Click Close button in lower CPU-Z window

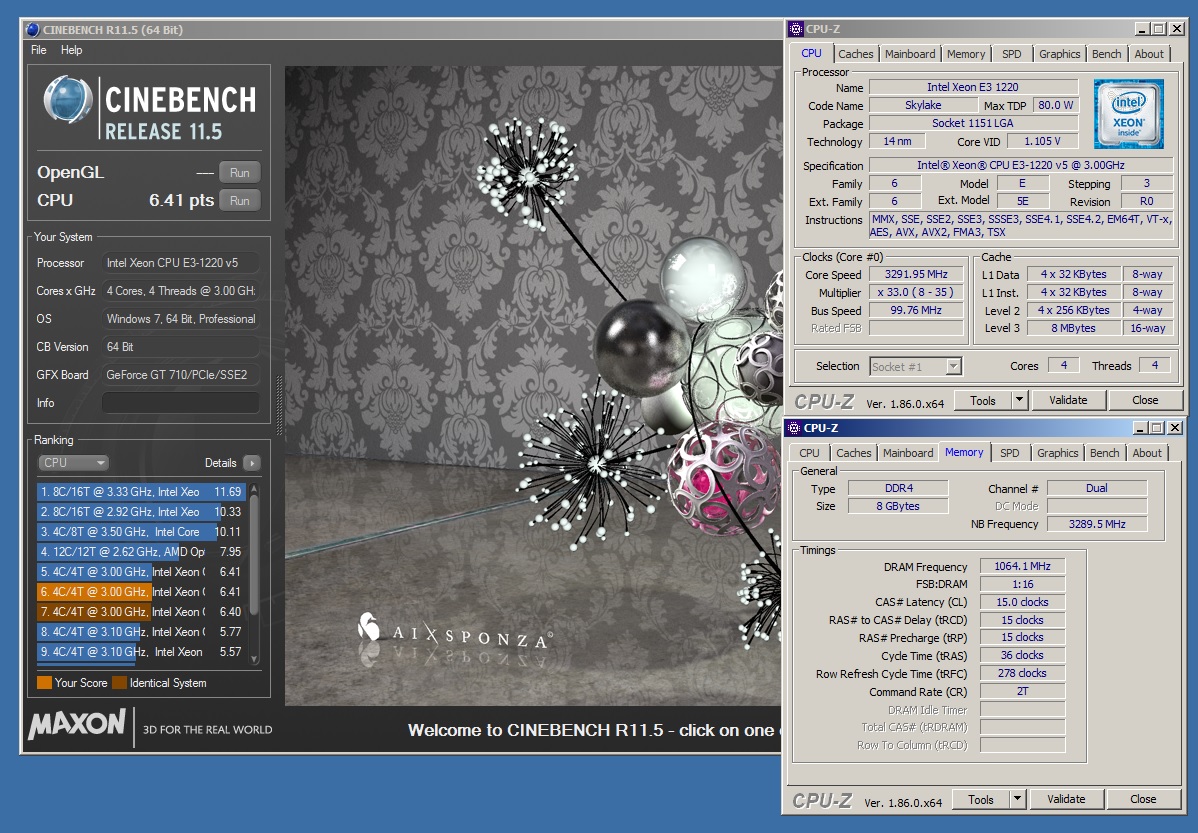point(1143,799)
